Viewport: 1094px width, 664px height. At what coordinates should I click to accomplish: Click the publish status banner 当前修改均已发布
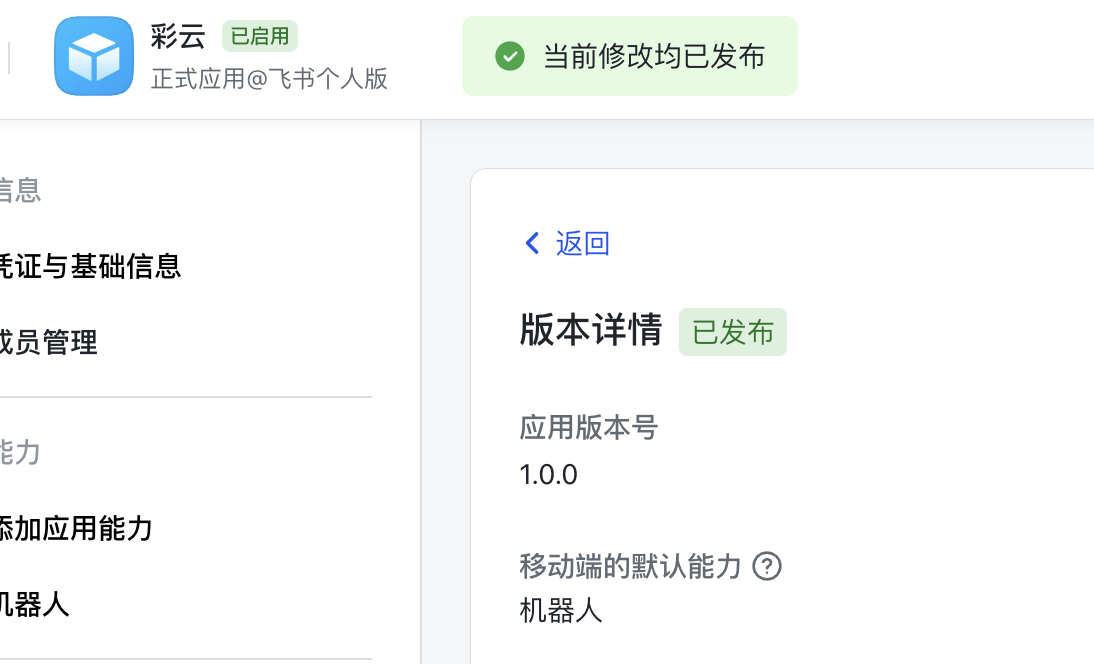630,57
